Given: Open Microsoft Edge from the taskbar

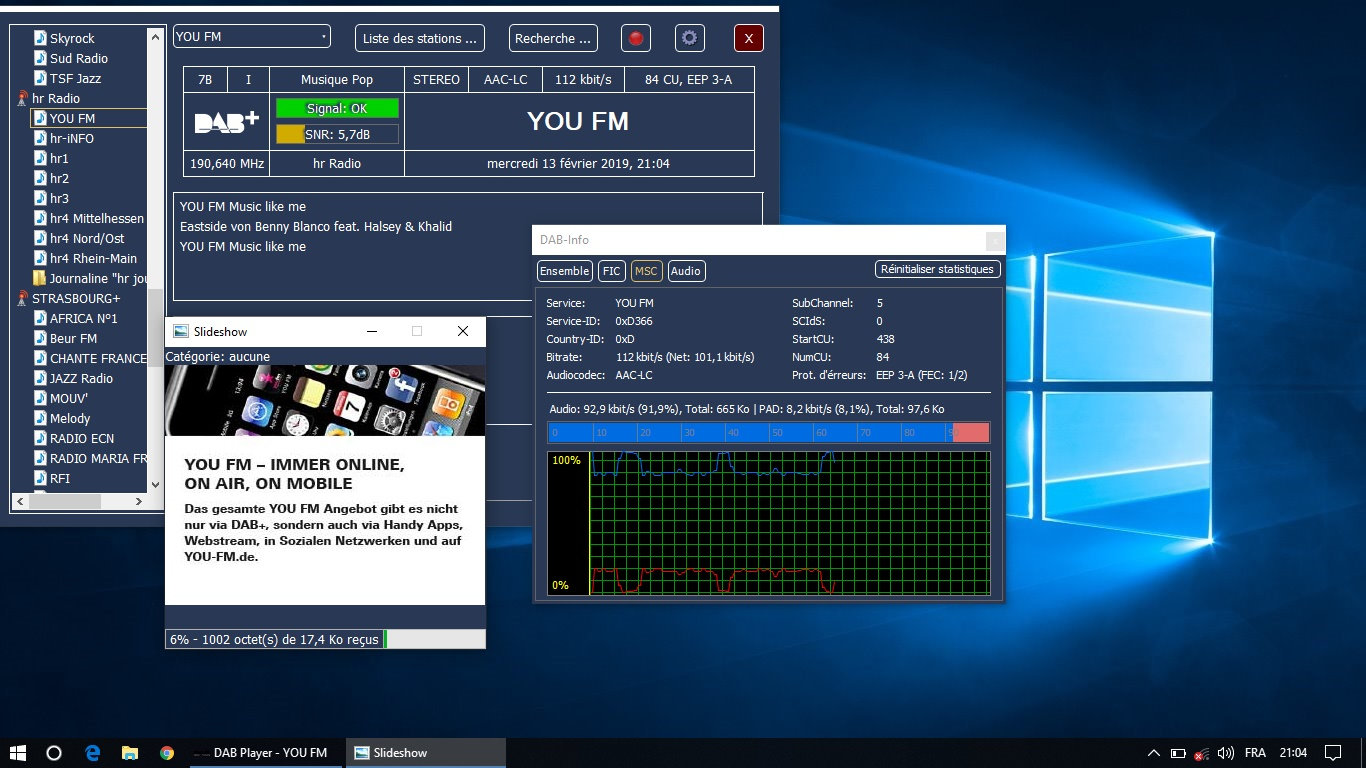Looking at the screenshot, I should (x=93, y=752).
